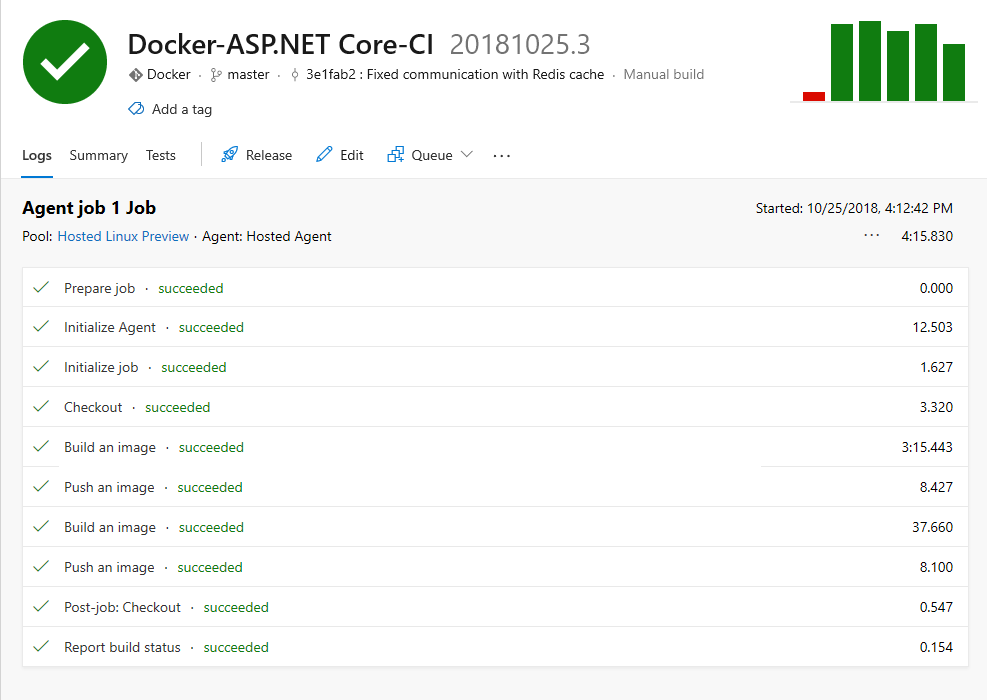Click the large green build succeeded checkmark
The image size is (987, 700).
point(65,62)
